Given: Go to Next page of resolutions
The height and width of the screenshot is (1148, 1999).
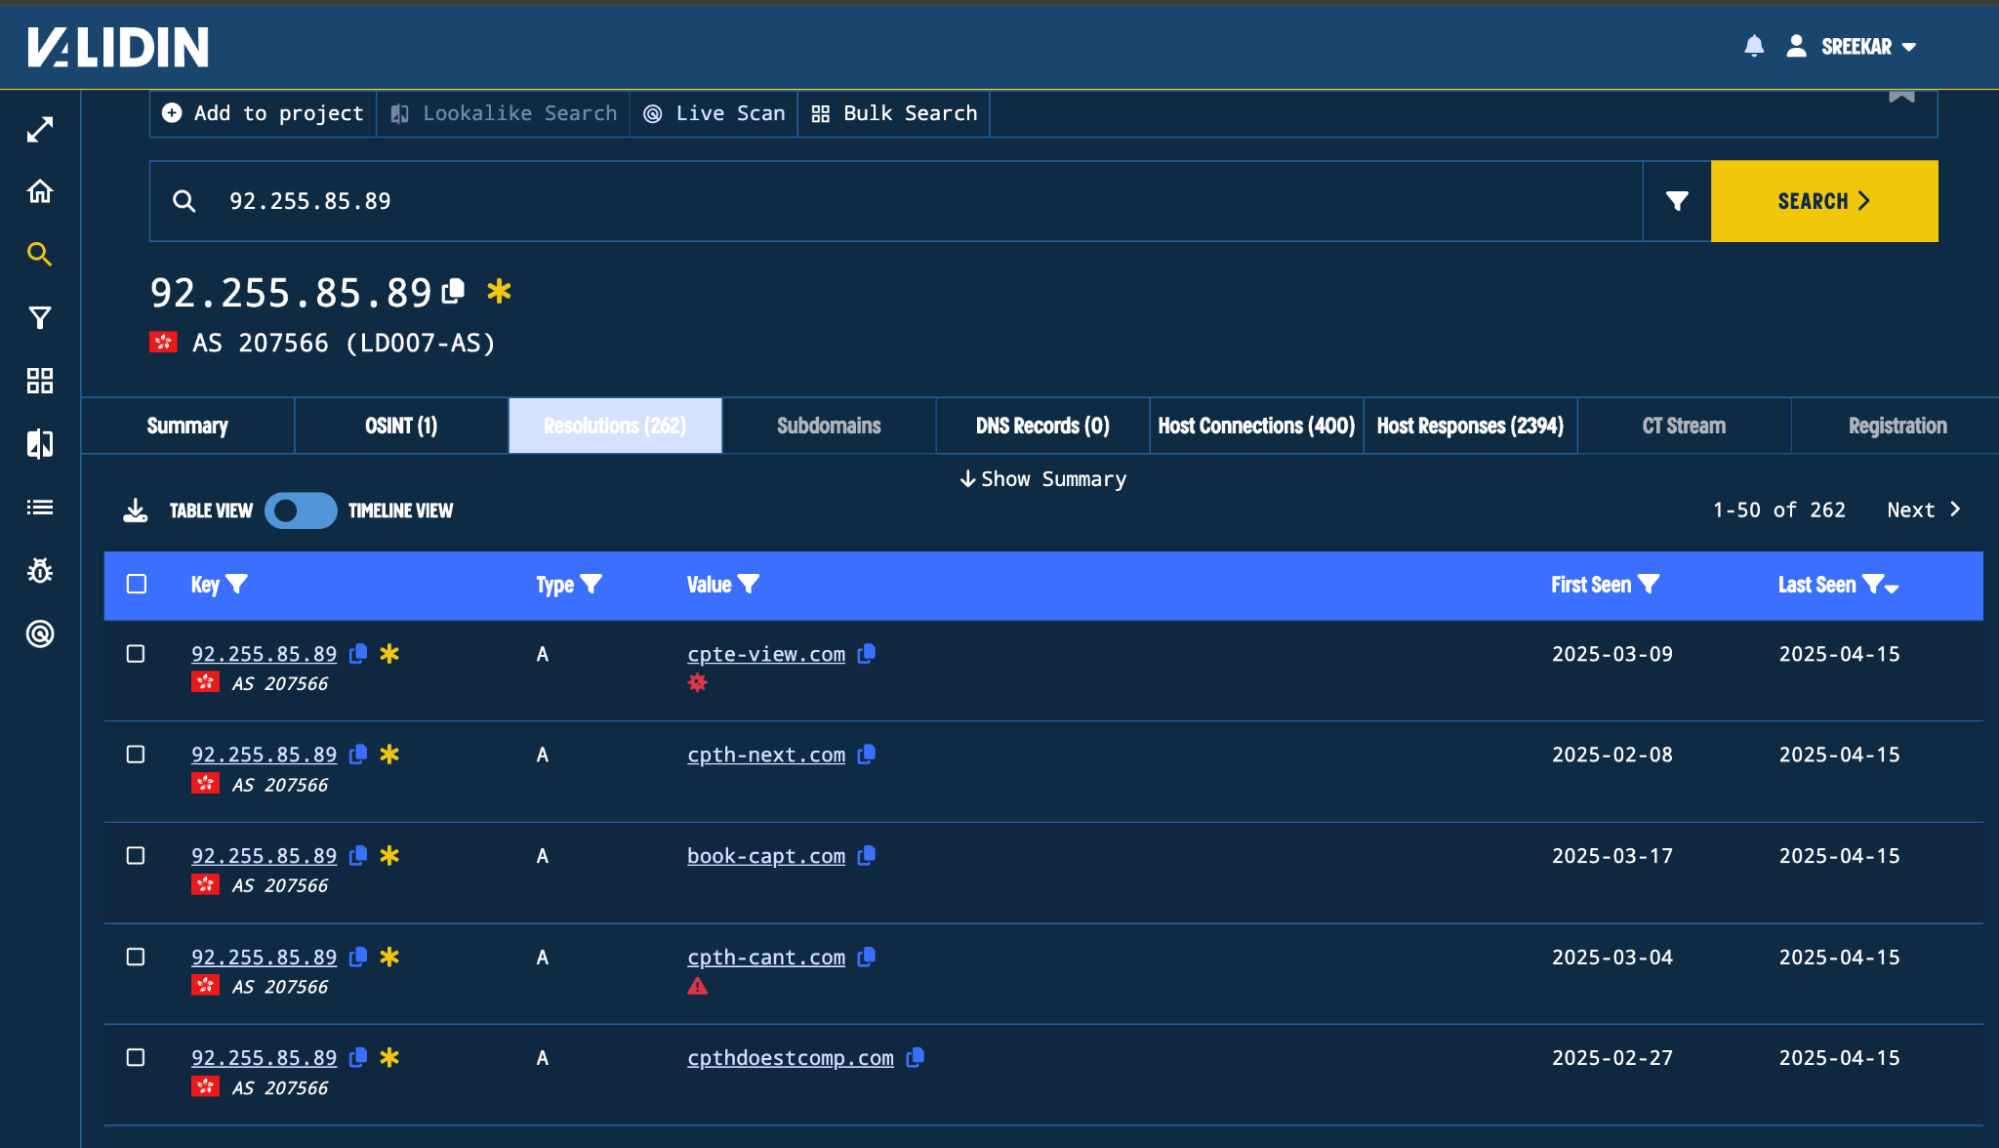Looking at the screenshot, I should click(x=1919, y=509).
